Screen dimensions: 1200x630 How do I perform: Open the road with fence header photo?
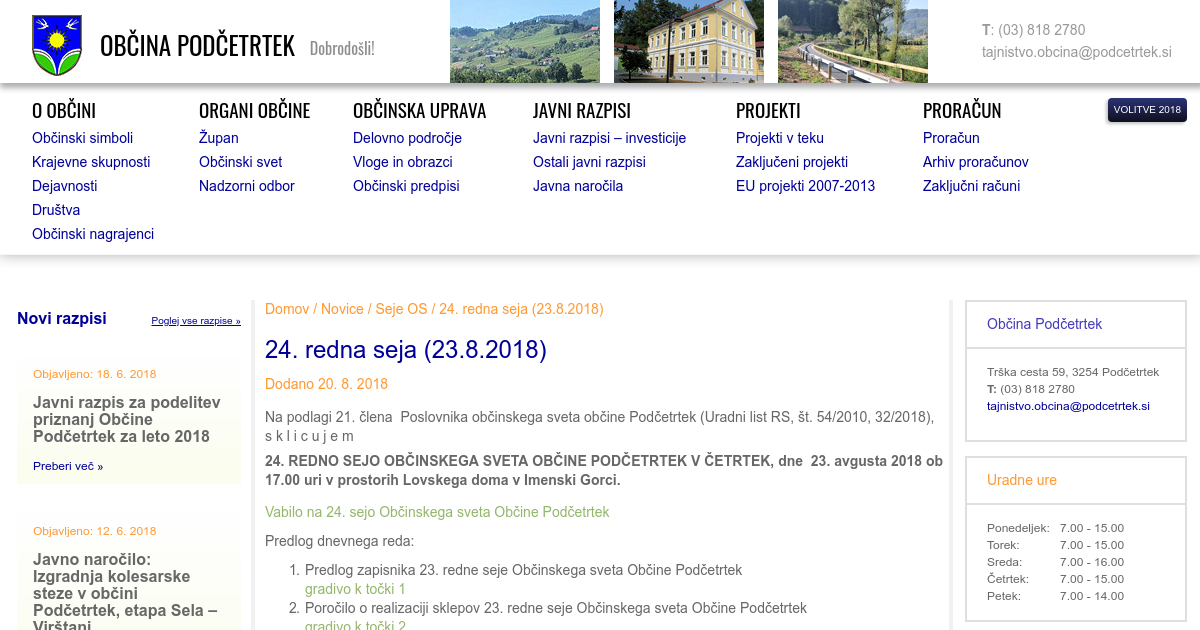point(852,41)
